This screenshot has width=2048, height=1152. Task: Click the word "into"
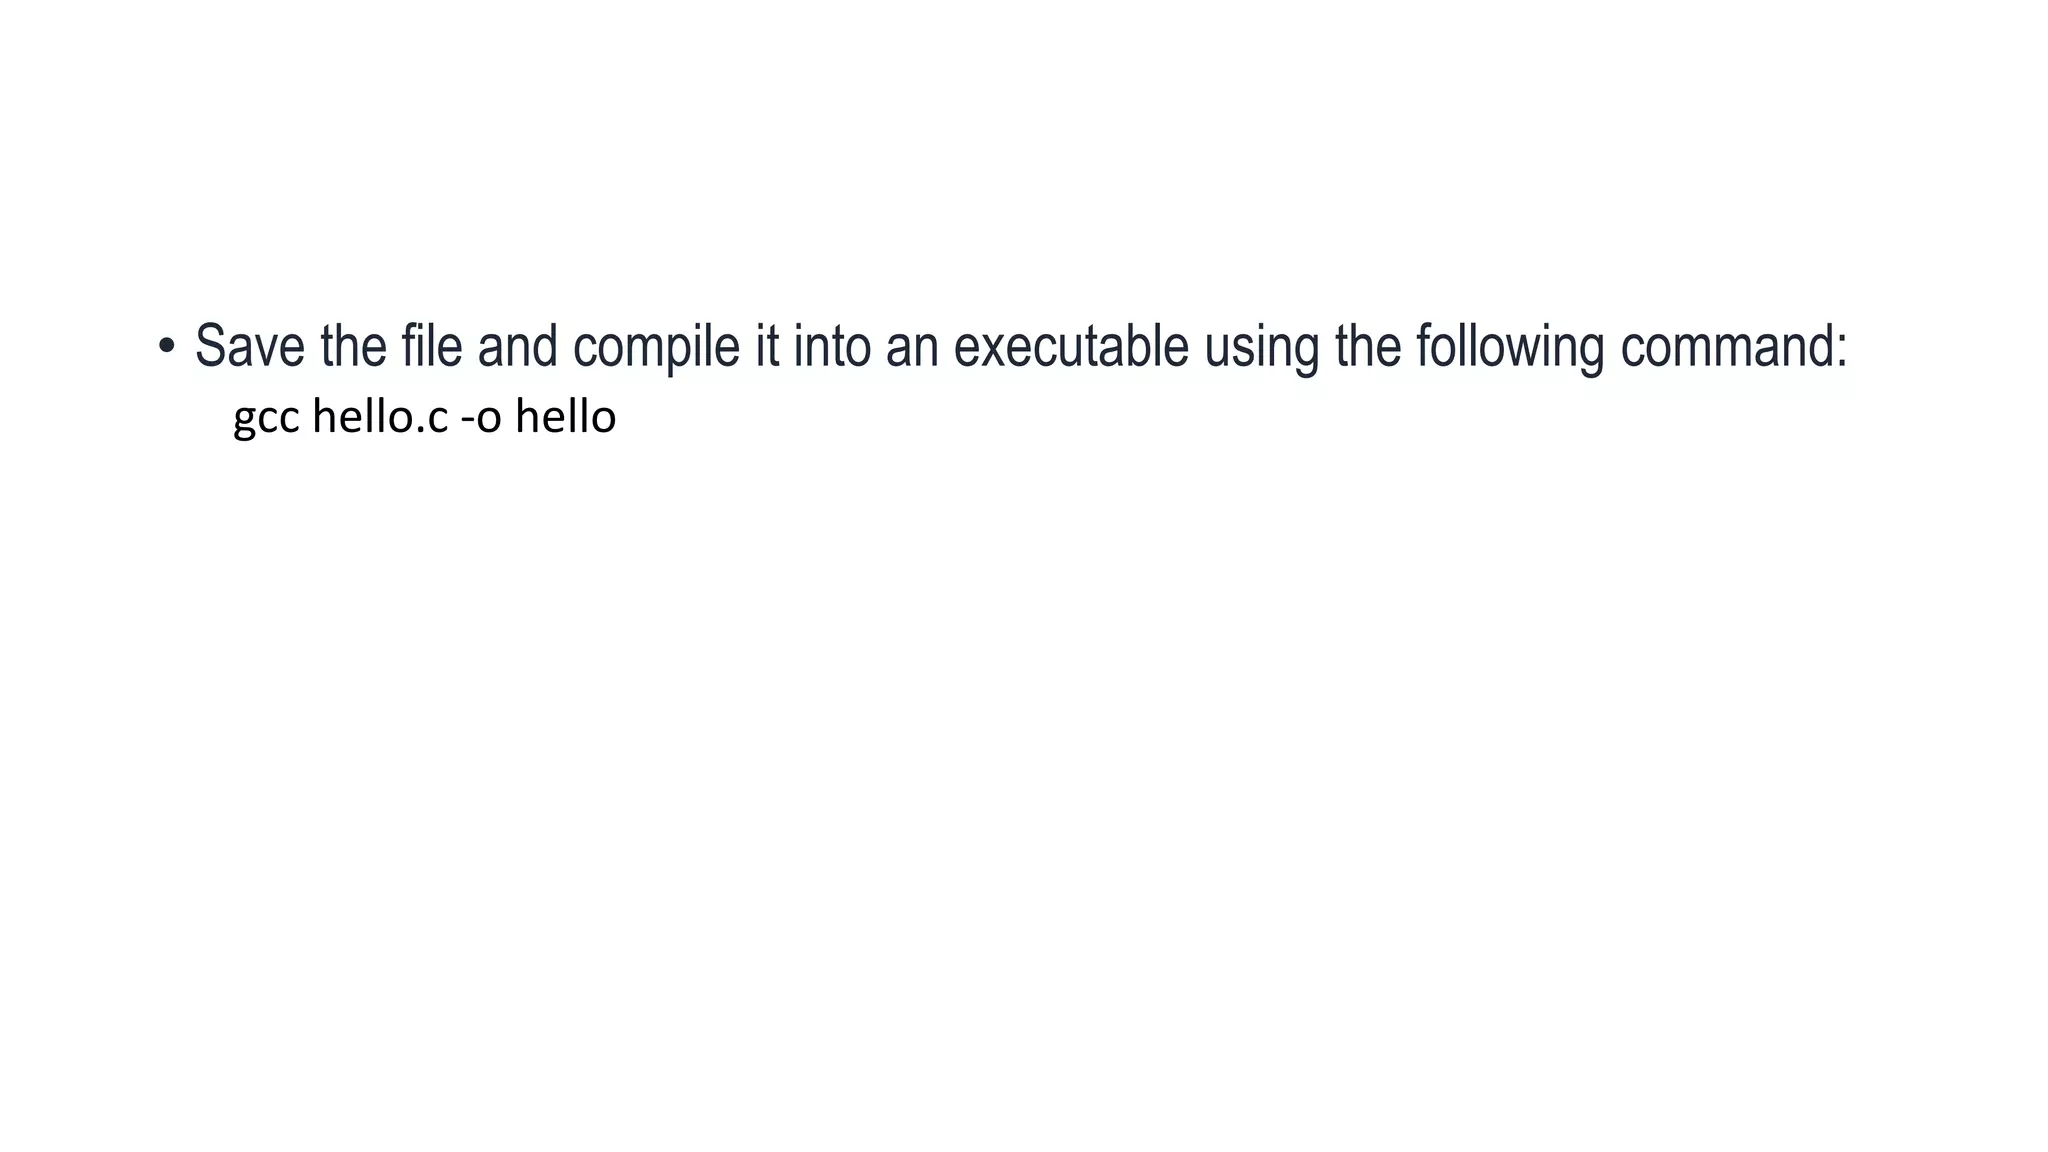832,346
